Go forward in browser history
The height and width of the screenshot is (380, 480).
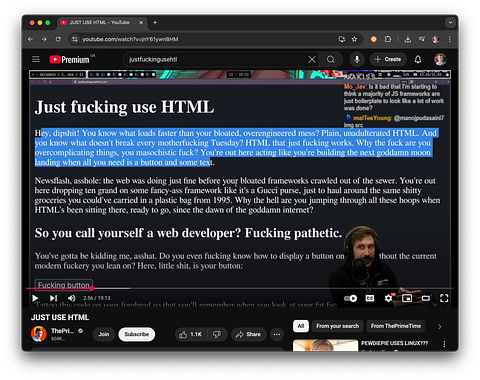click(x=44, y=39)
